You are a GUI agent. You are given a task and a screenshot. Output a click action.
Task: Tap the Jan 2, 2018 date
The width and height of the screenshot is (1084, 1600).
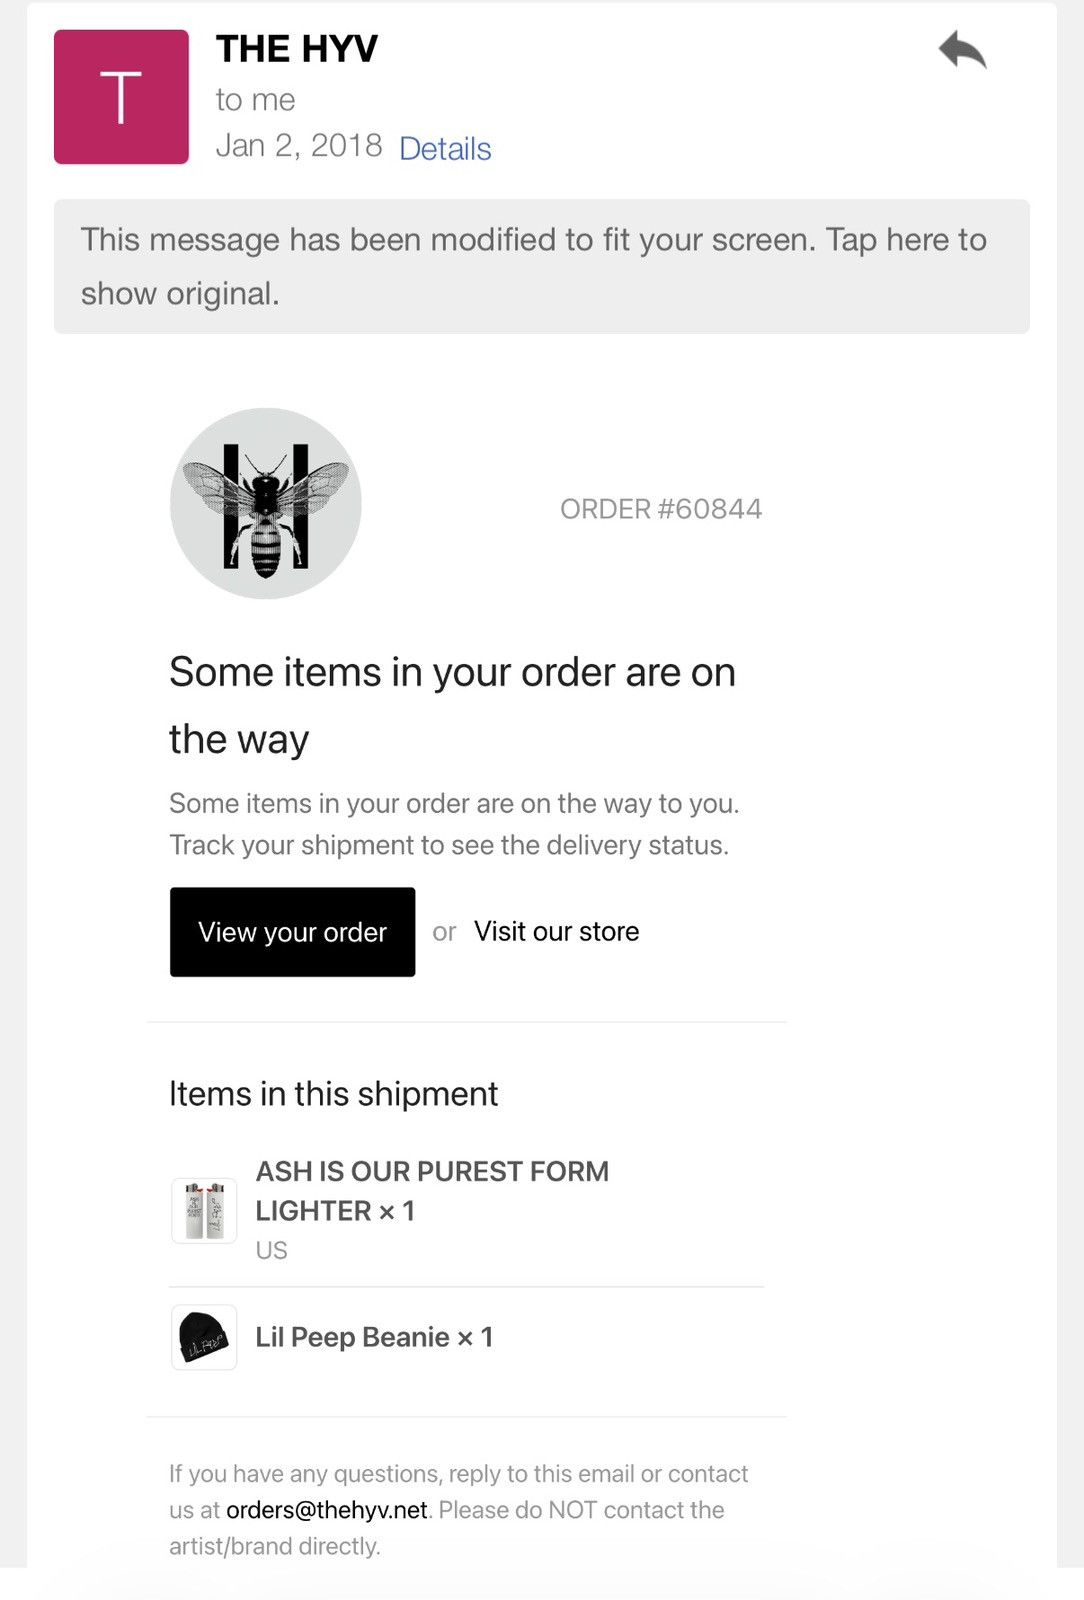pos(299,146)
